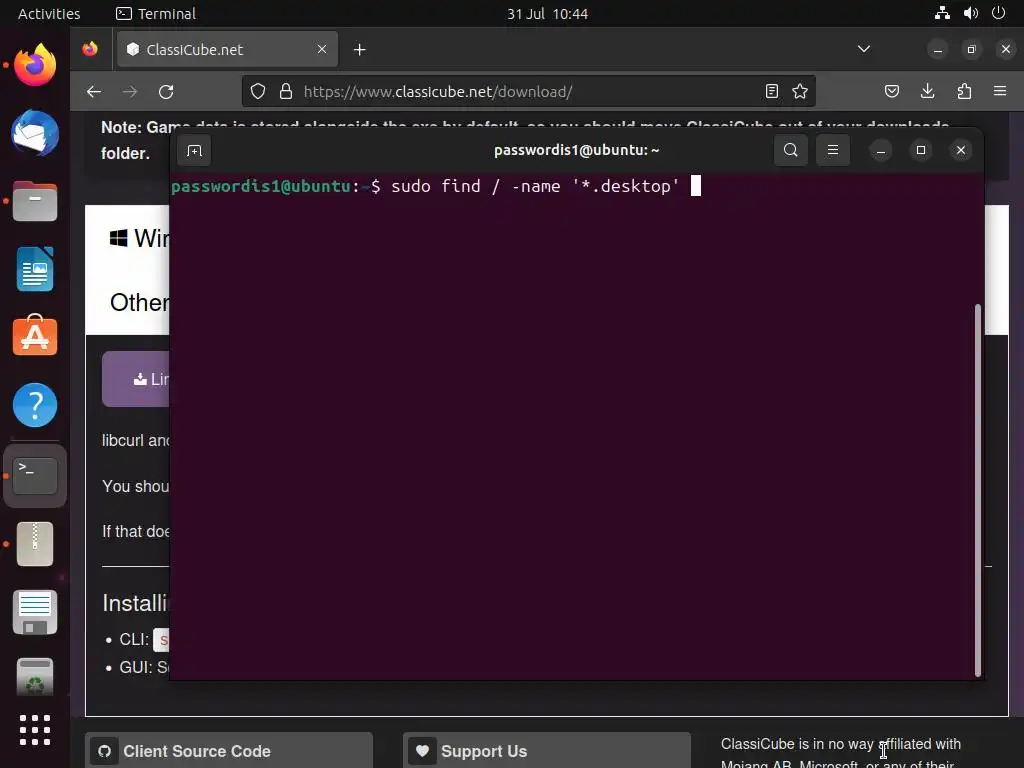Image resolution: width=1024 pixels, height=768 pixels.
Task: Open LibreOffice Writer from the dock
Action: tap(35, 269)
